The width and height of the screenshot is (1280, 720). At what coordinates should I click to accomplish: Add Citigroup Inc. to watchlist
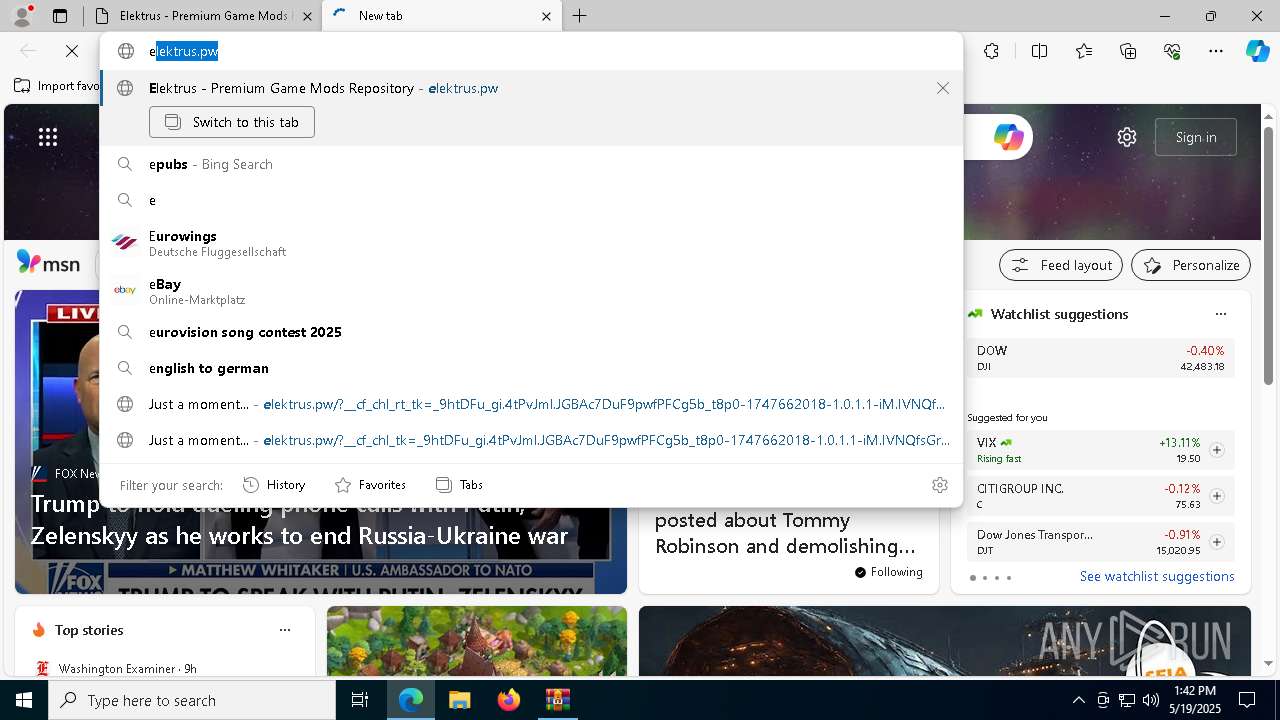(x=1216, y=496)
